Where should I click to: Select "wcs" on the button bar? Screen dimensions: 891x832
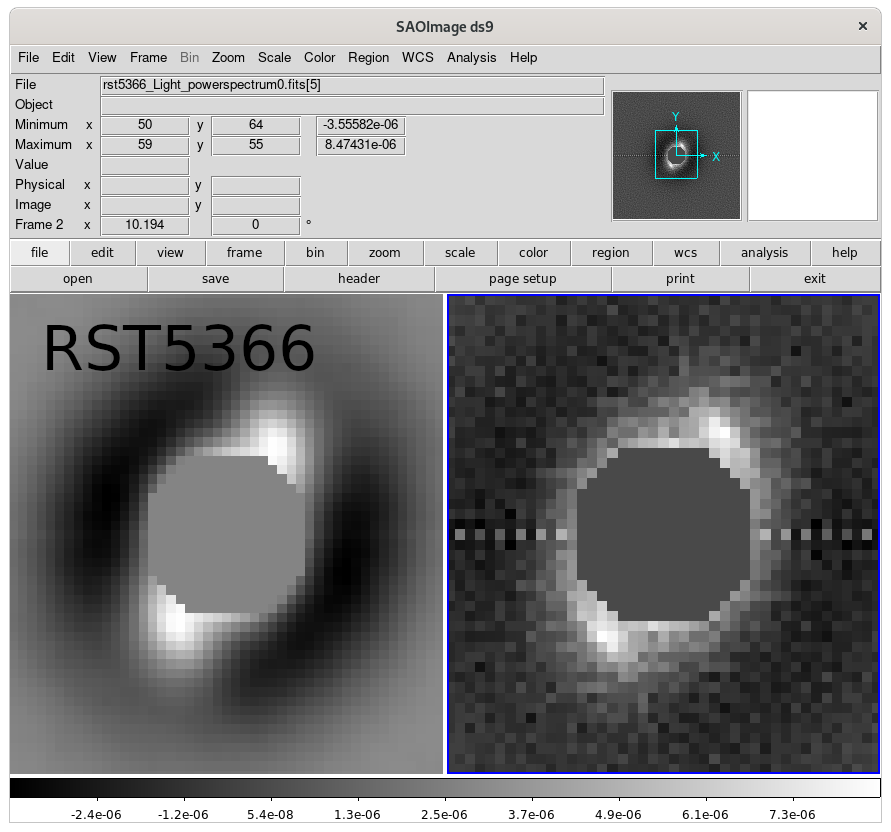(x=686, y=252)
